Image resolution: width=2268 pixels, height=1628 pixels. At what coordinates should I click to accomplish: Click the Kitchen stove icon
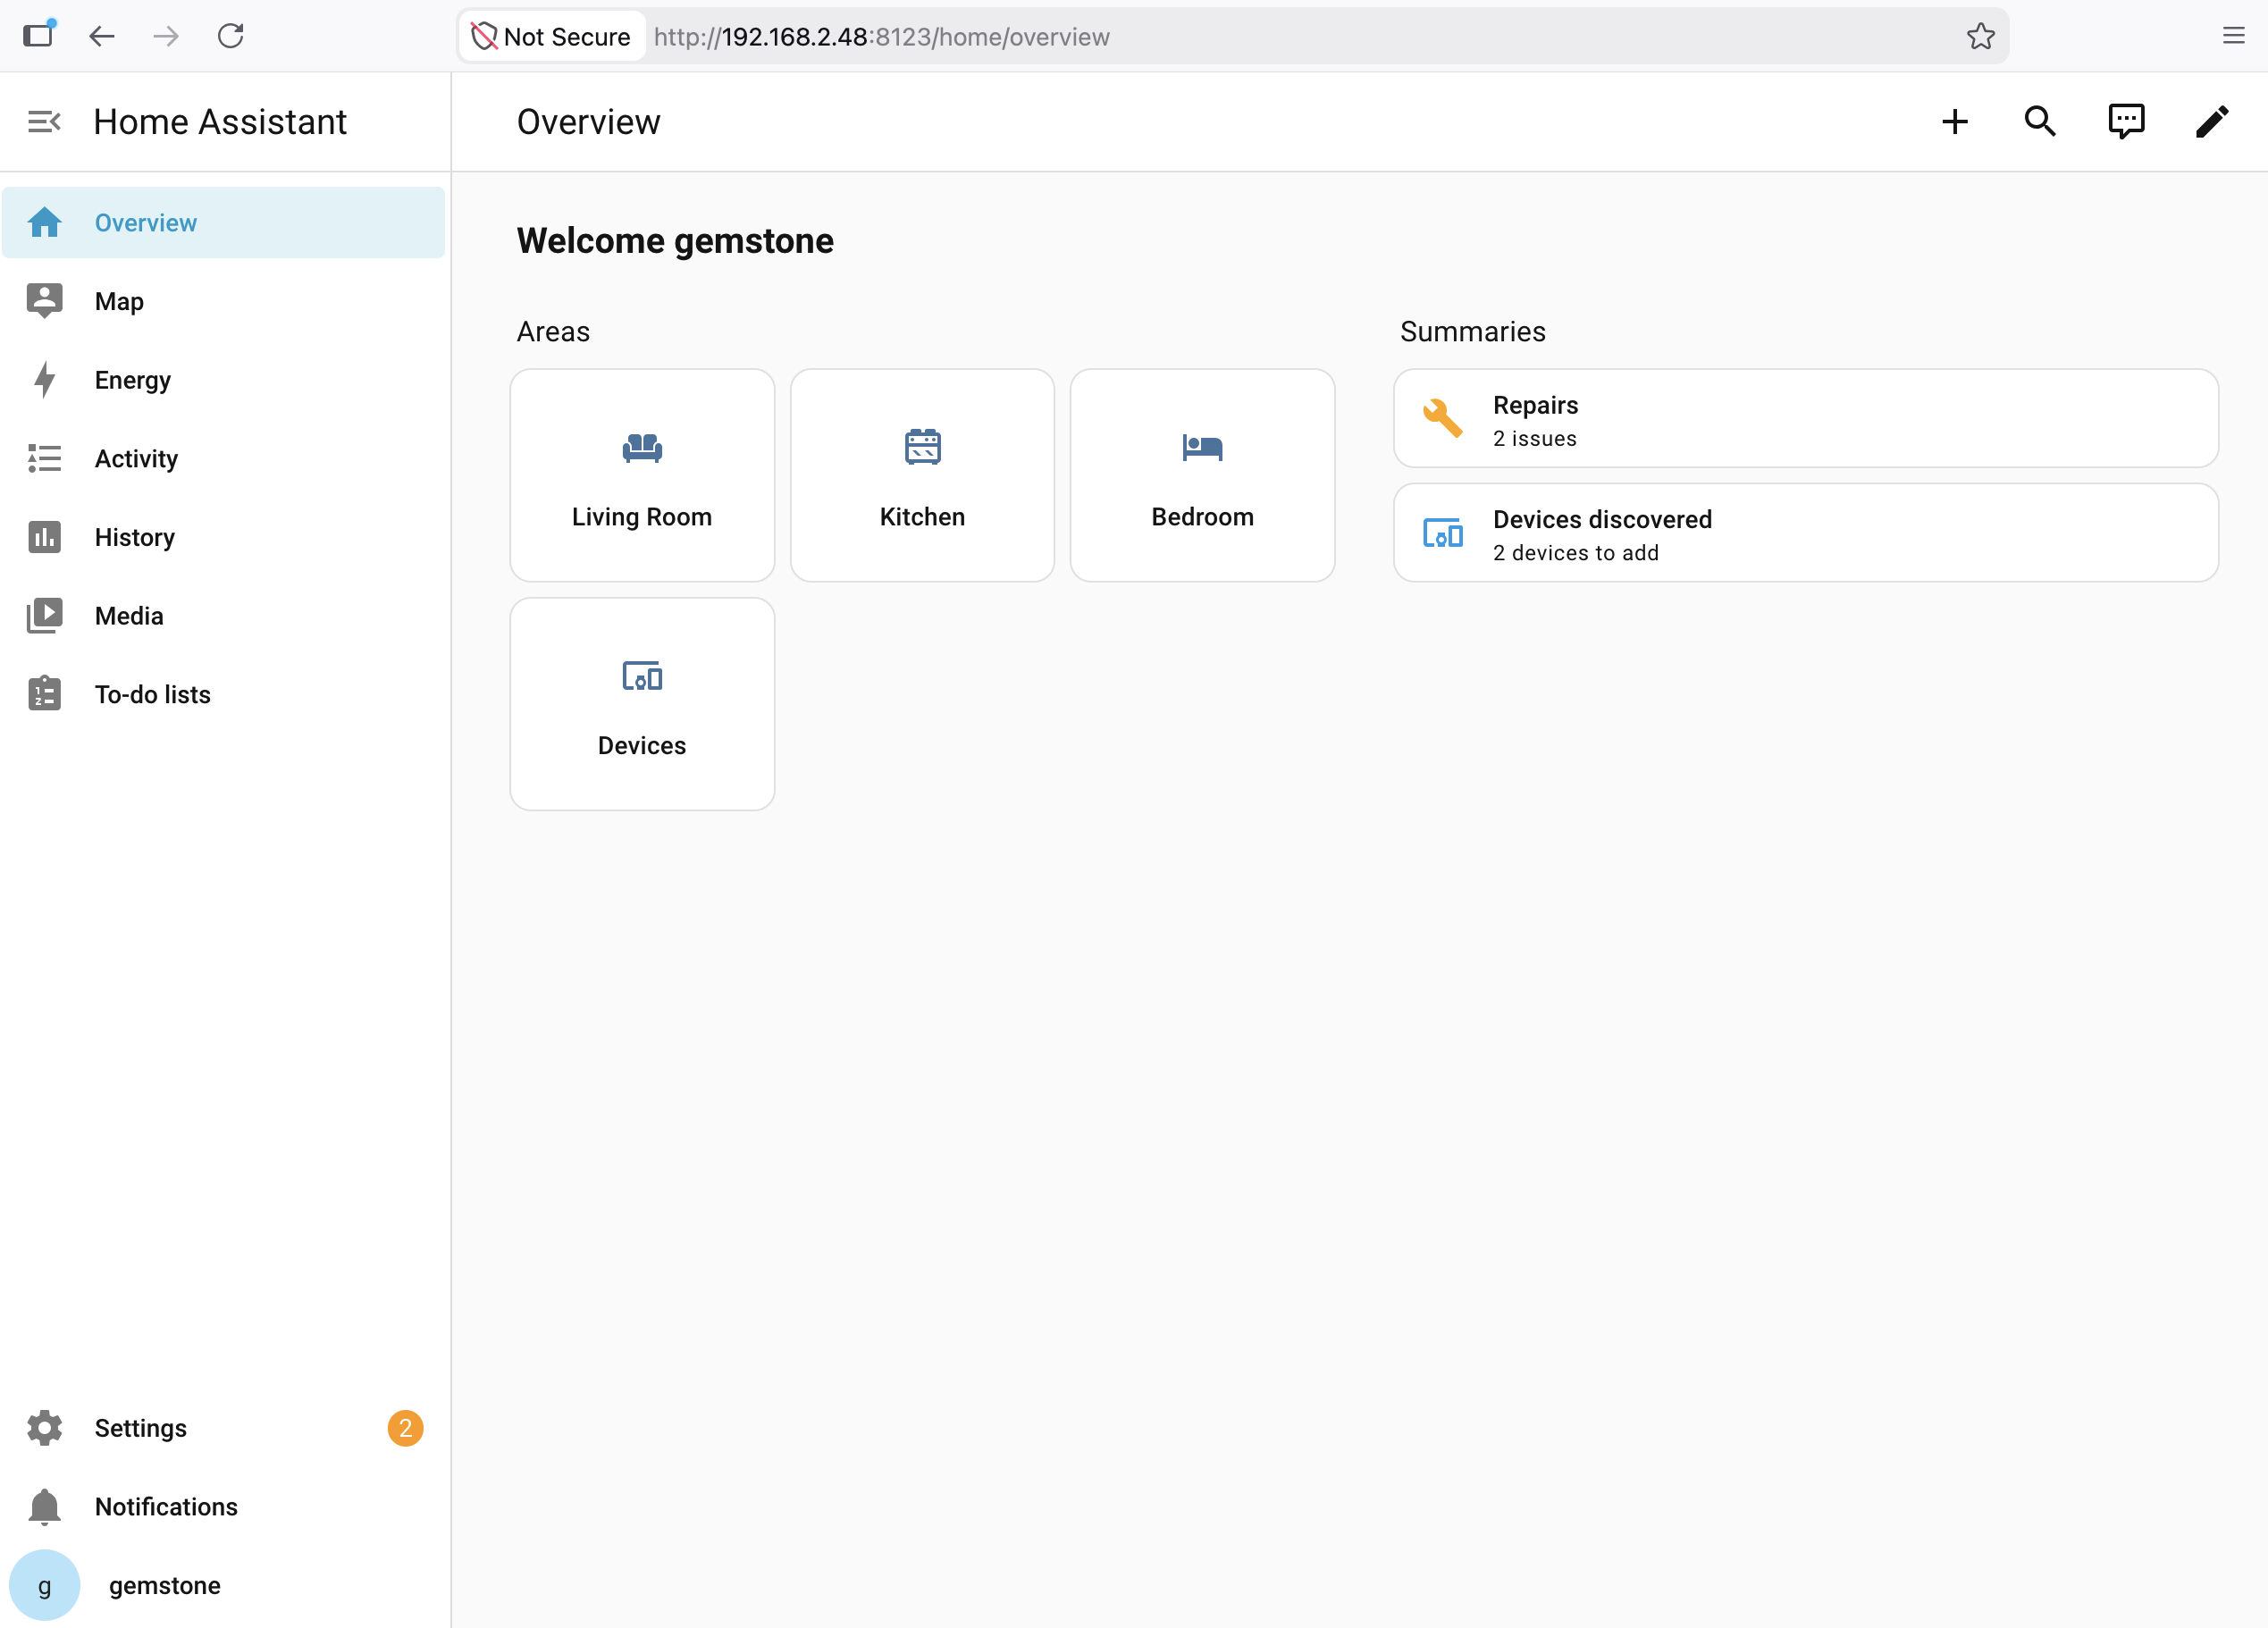click(922, 447)
